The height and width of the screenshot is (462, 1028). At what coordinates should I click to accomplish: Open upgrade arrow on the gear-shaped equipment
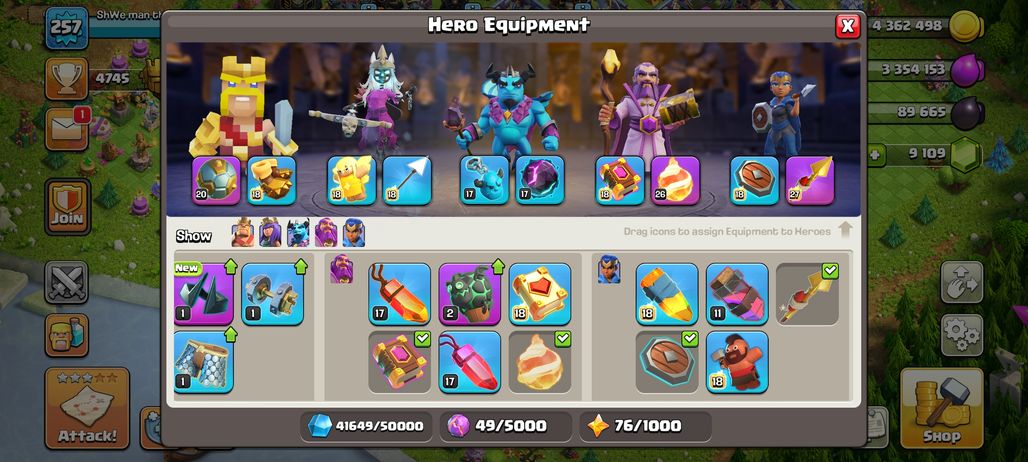[x=300, y=267]
